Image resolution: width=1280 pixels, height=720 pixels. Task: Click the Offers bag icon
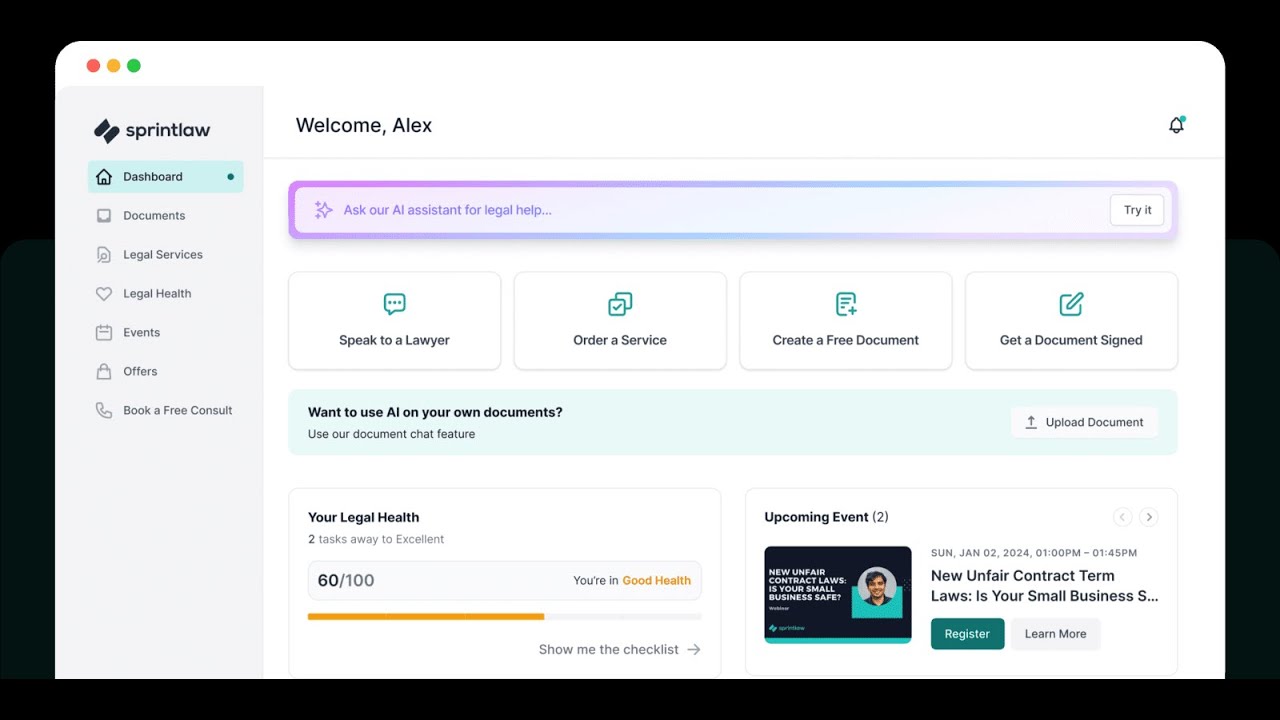104,372
